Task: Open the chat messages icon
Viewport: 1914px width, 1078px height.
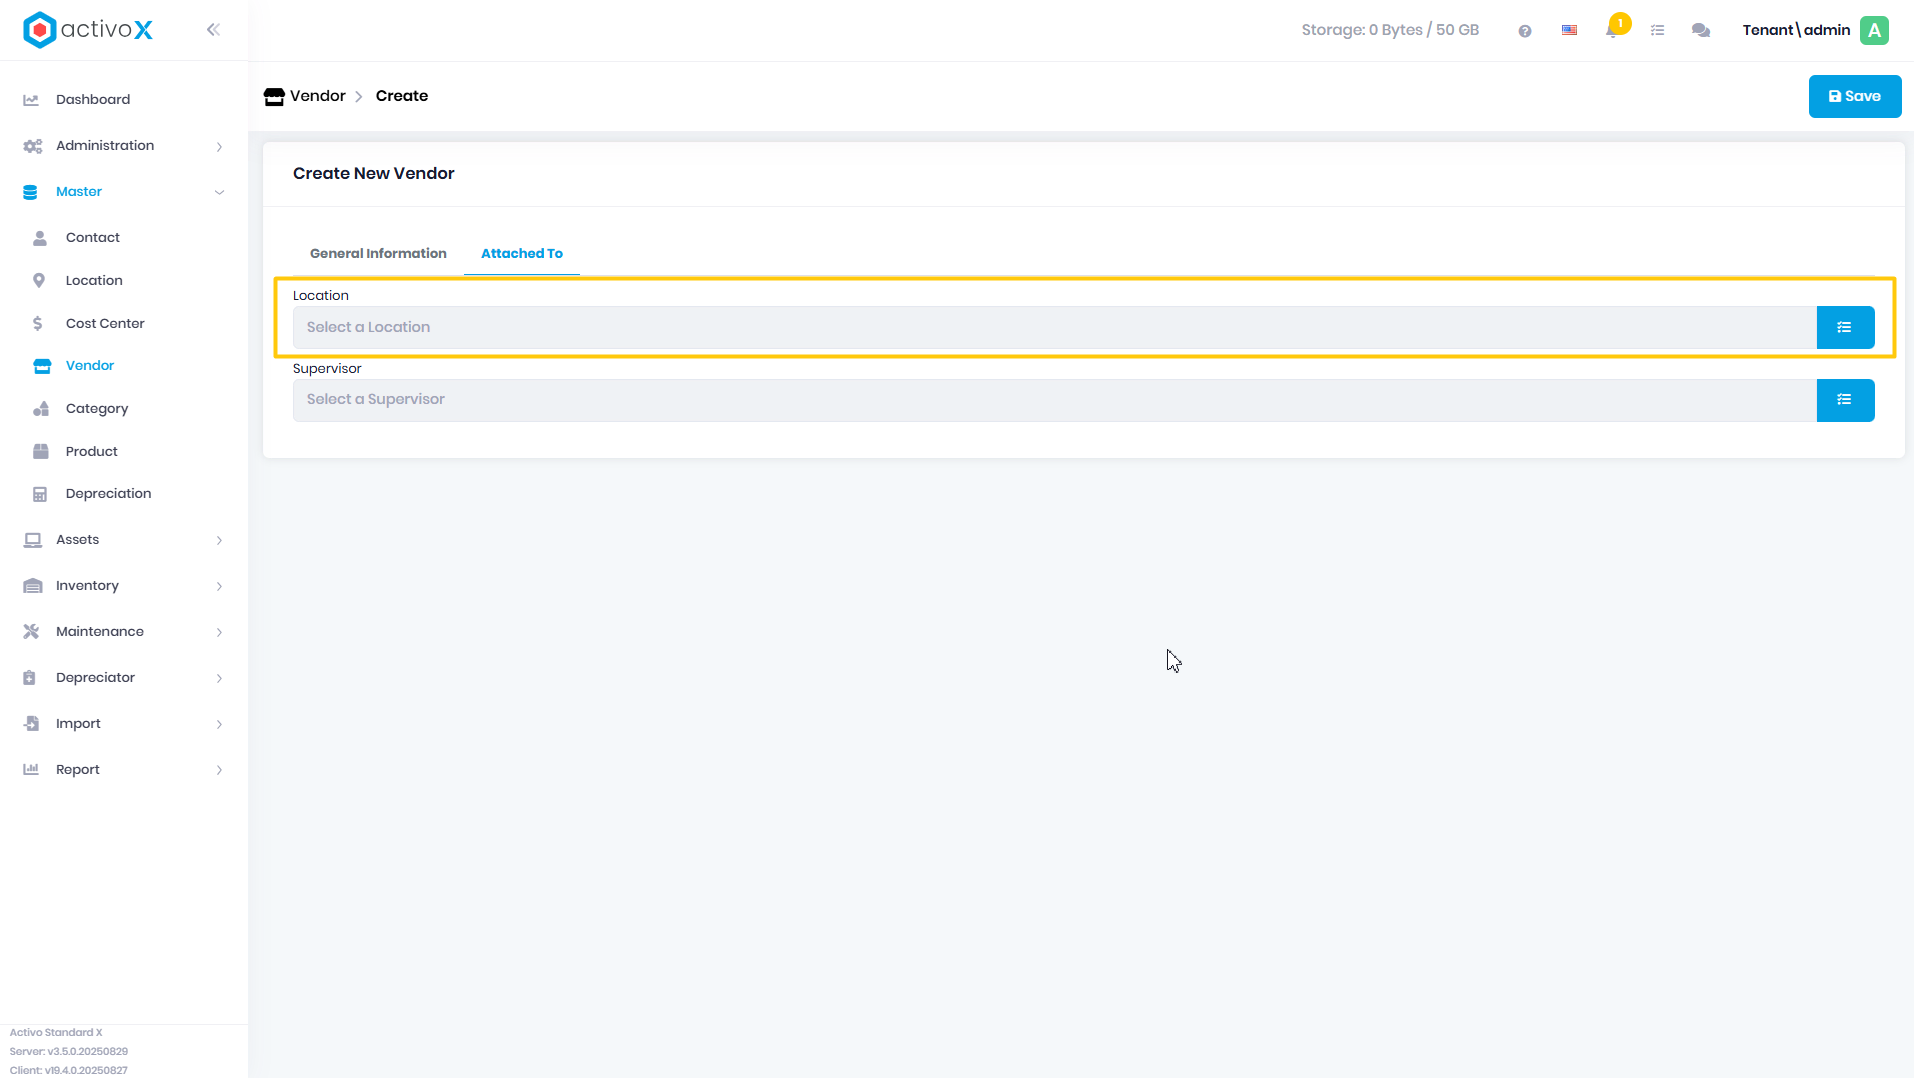Action: [x=1700, y=31]
